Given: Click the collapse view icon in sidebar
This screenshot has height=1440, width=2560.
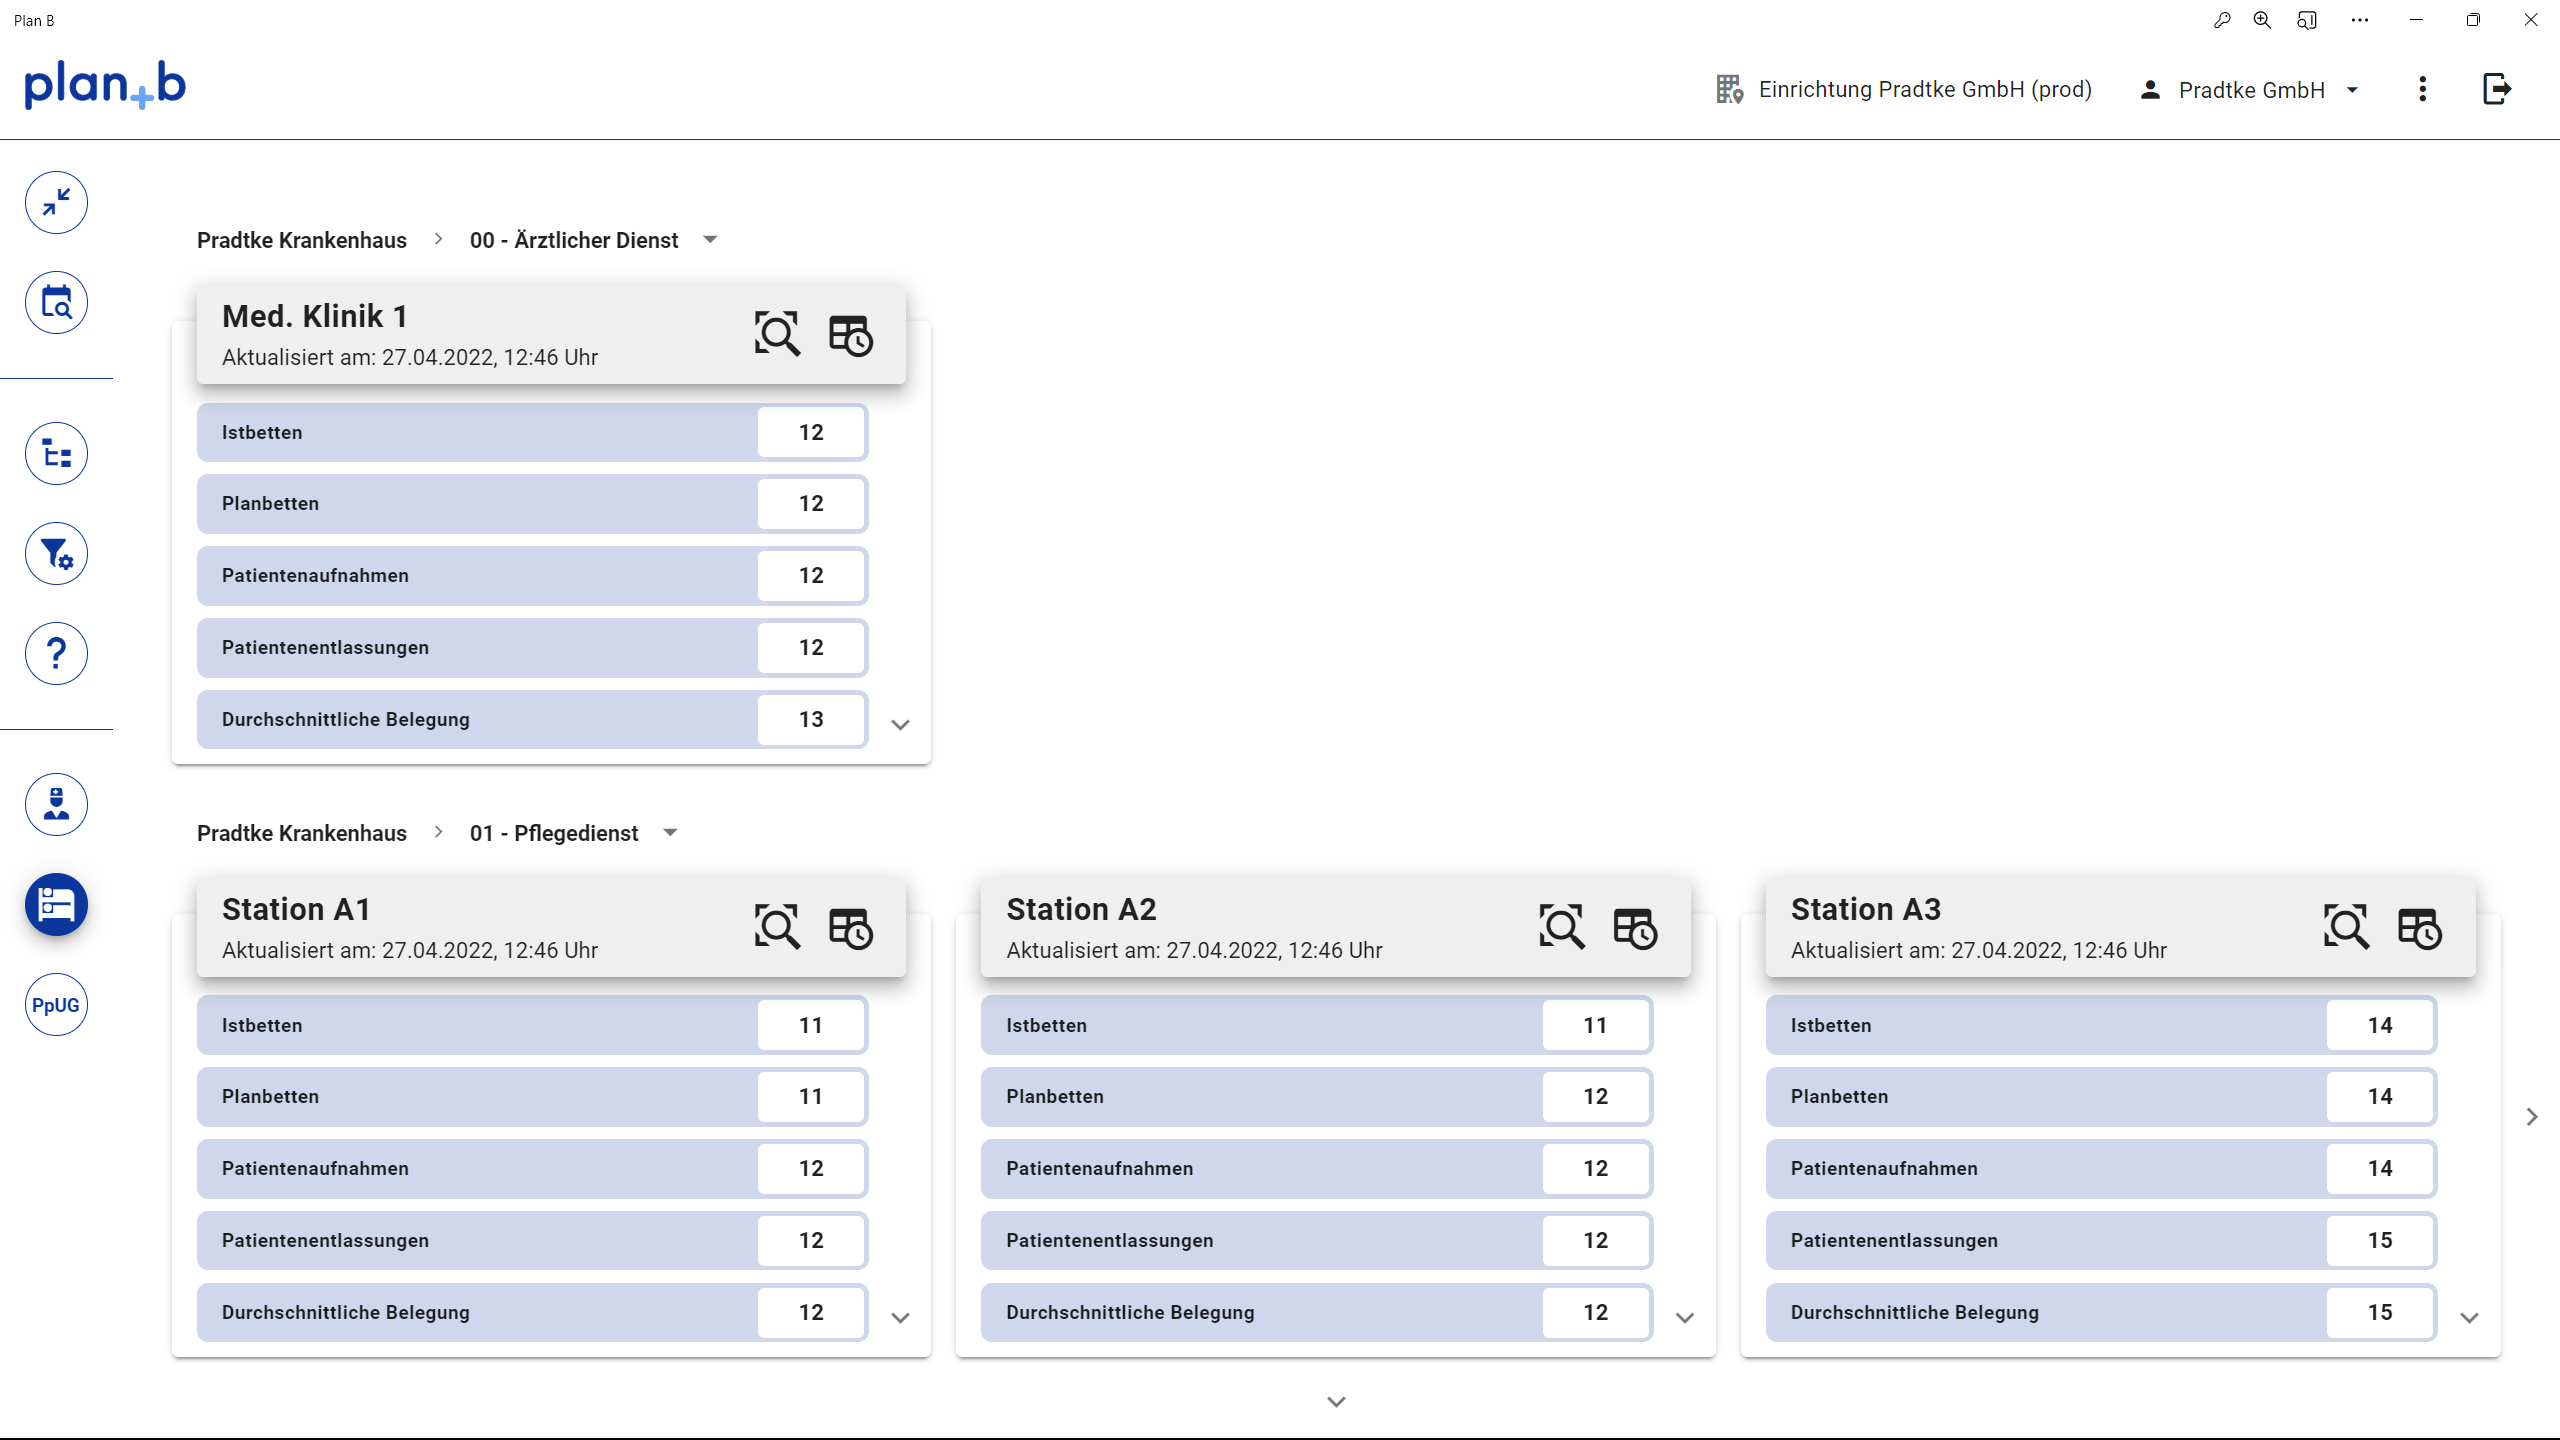Looking at the screenshot, I should [56, 203].
